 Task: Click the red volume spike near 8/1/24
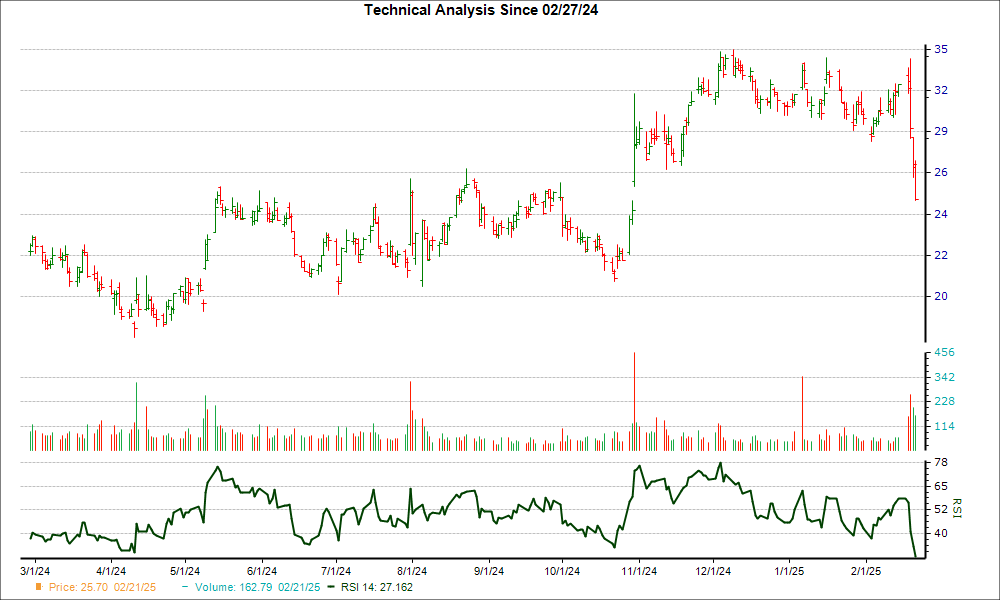click(411, 410)
